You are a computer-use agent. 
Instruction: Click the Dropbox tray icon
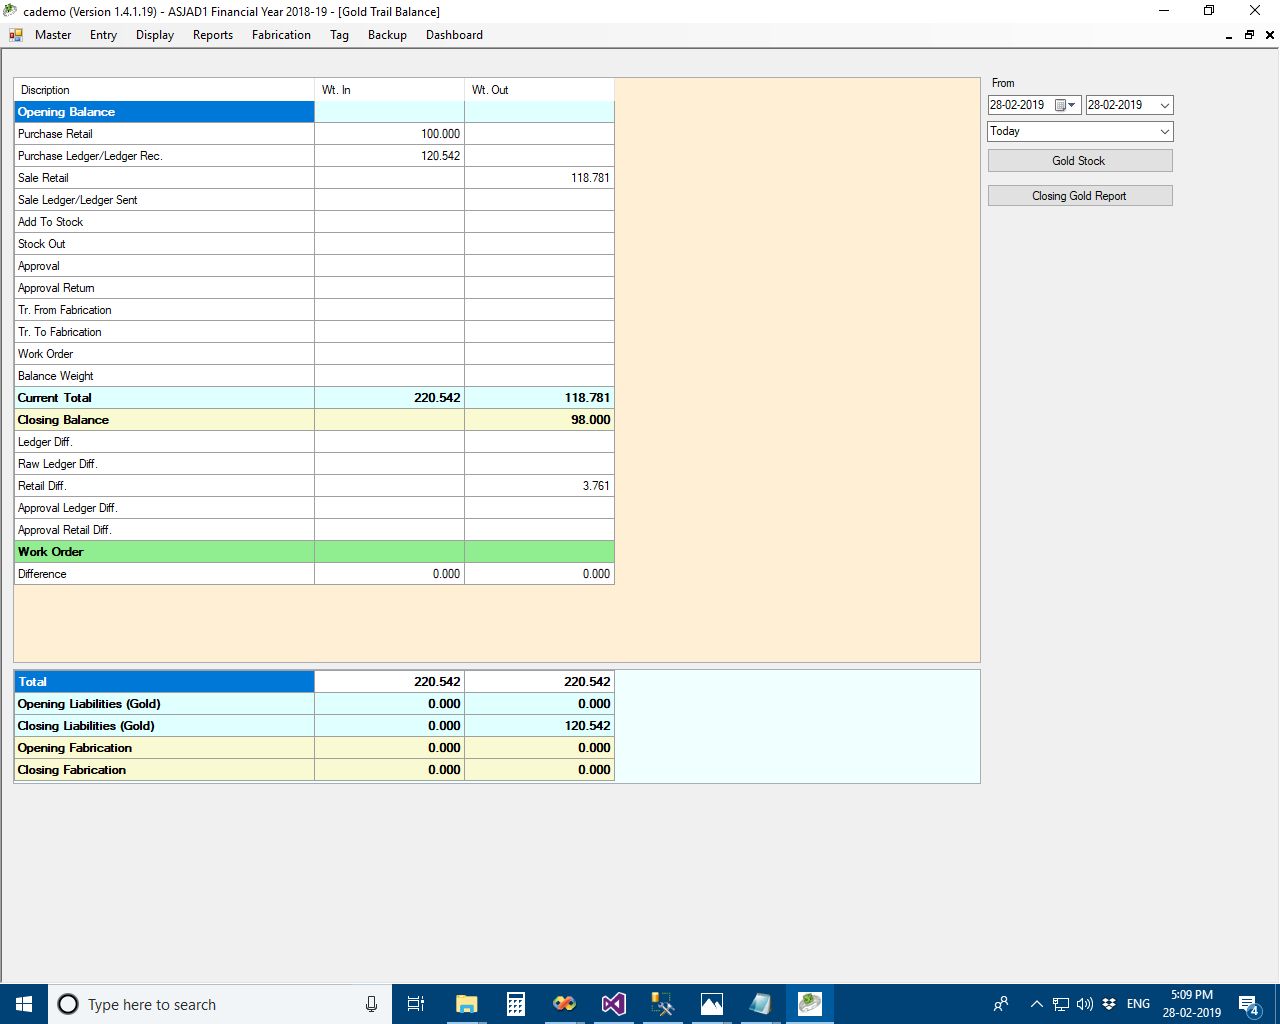pyautogui.click(x=1109, y=1004)
